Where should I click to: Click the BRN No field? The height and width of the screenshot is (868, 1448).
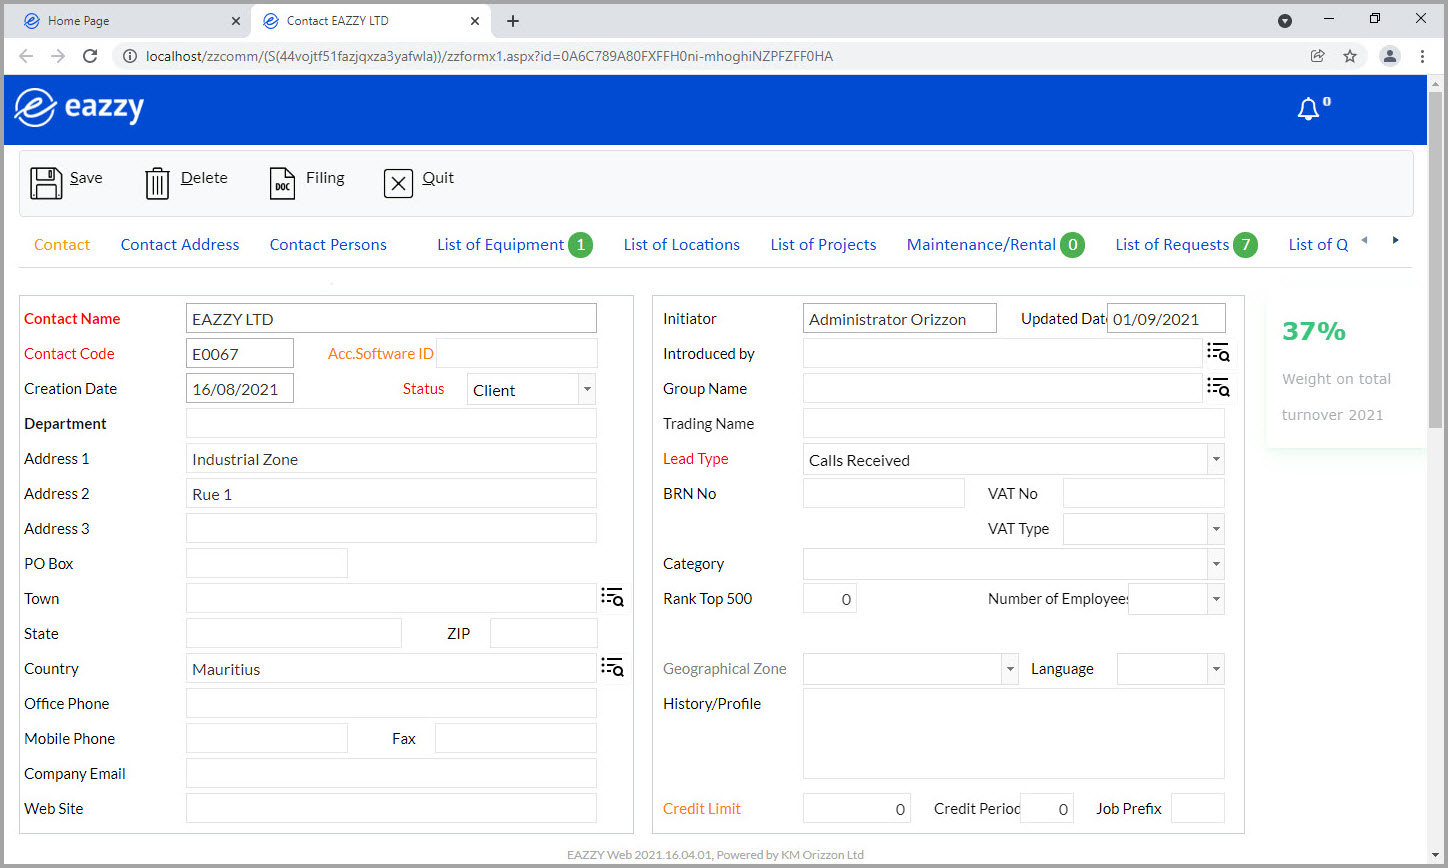click(x=884, y=493)
